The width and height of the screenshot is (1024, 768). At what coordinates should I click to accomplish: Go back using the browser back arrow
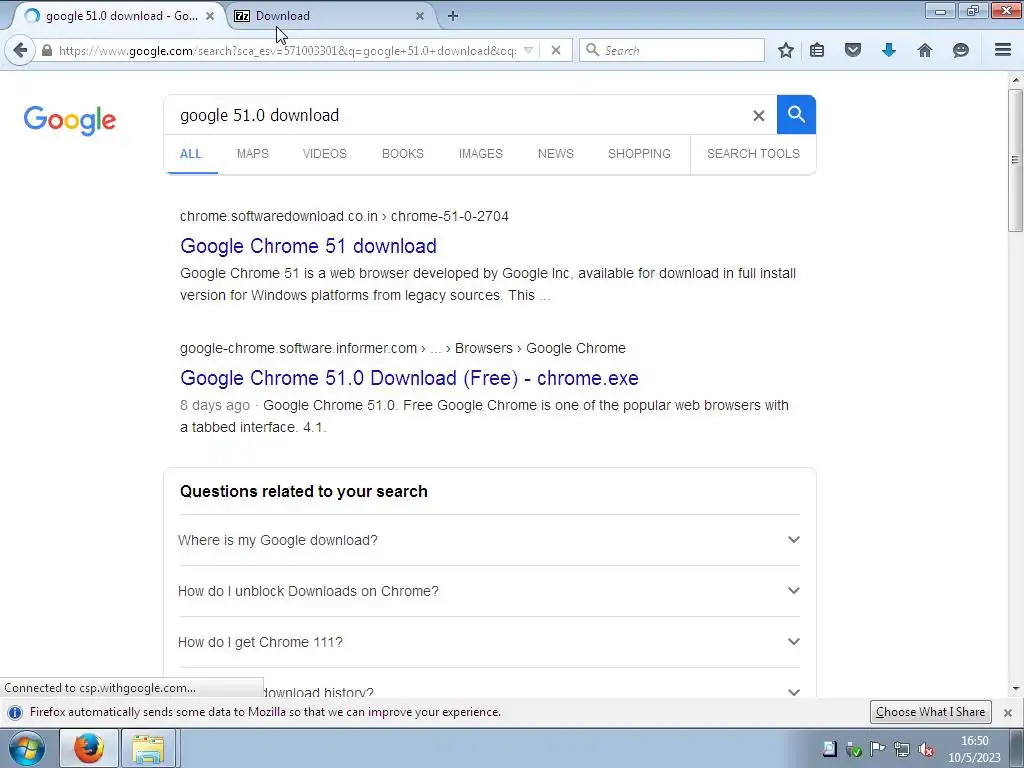pyautogui.click(x=20, y=50)
